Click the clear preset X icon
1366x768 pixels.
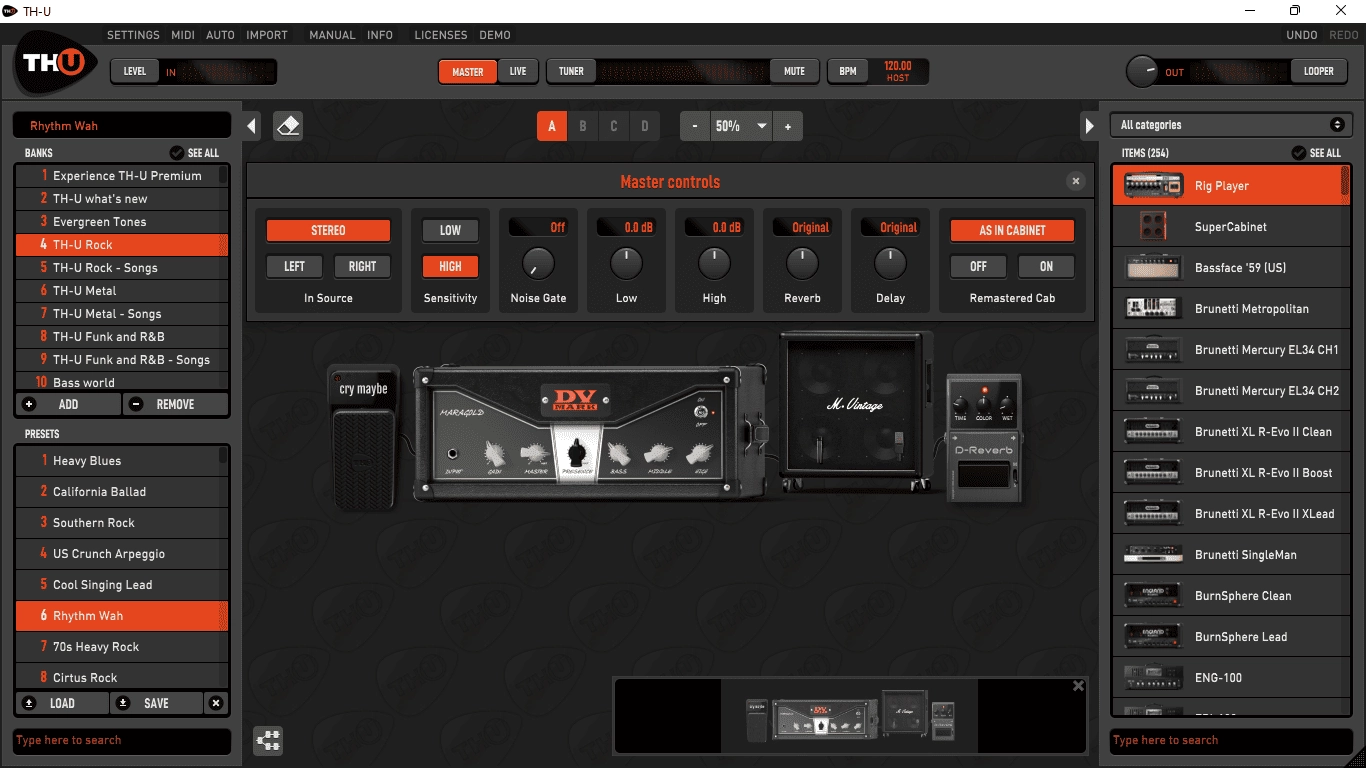tap(216, 703)
